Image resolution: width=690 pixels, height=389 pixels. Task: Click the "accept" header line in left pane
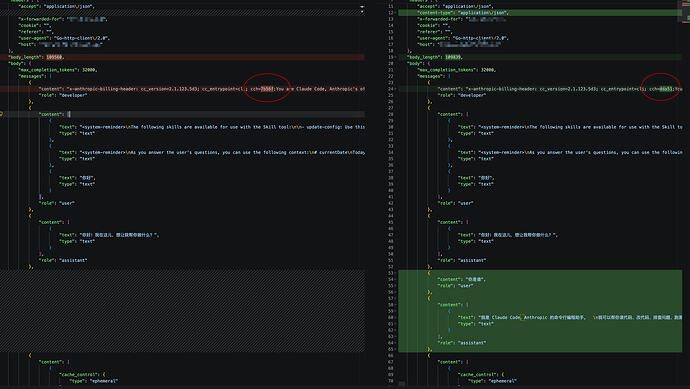56,6
